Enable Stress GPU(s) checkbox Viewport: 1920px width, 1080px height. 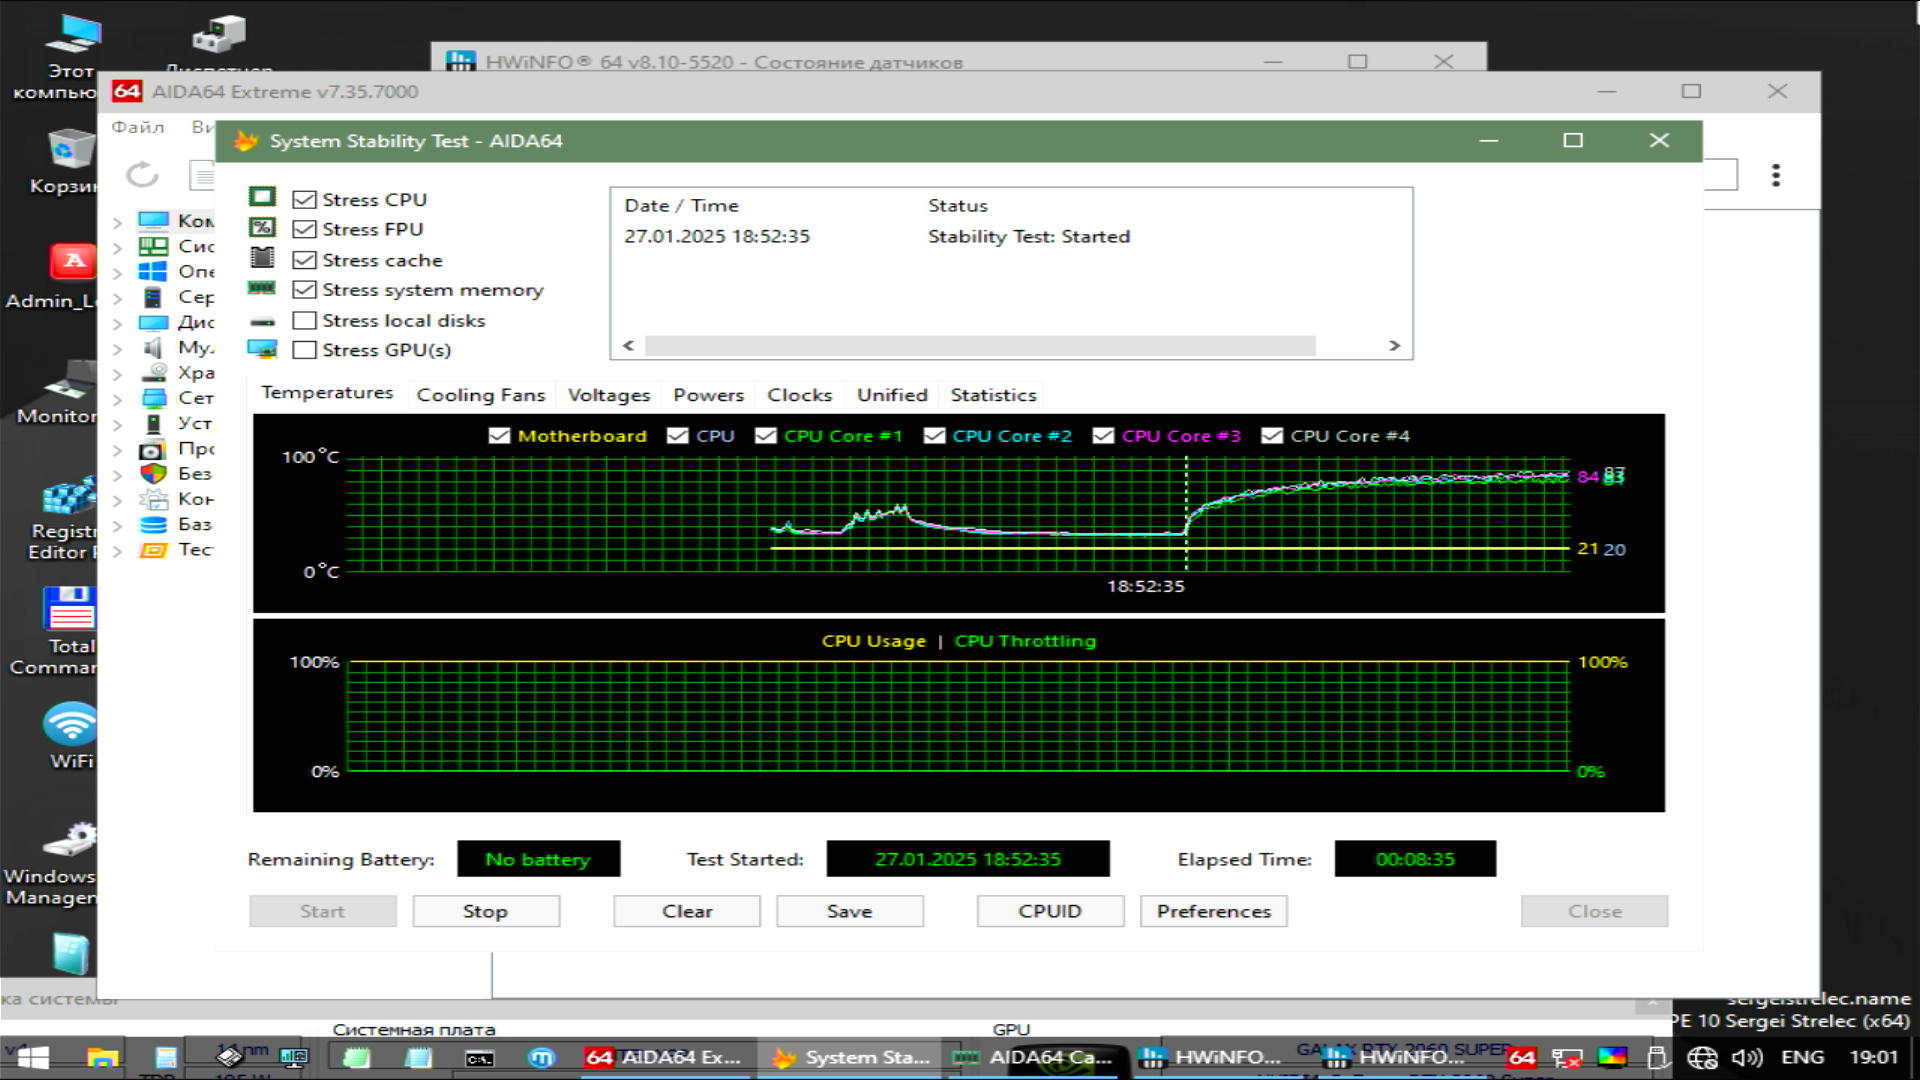[305, 350]
